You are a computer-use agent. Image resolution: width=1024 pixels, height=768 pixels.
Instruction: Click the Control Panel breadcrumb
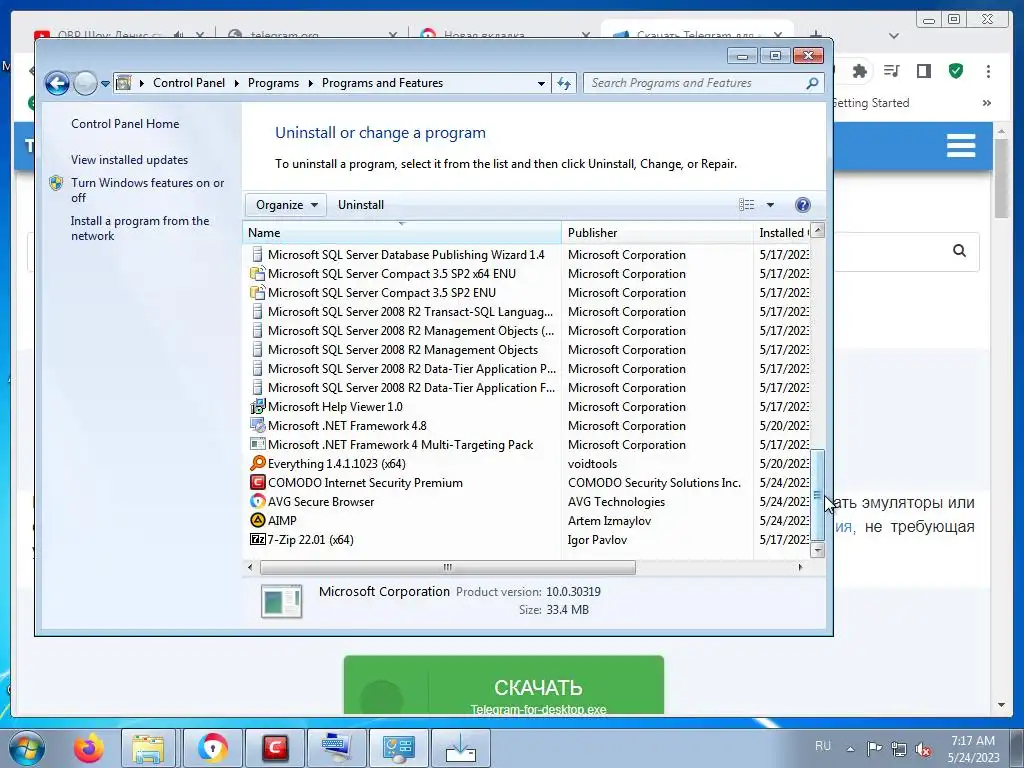(x=189, y=83)
